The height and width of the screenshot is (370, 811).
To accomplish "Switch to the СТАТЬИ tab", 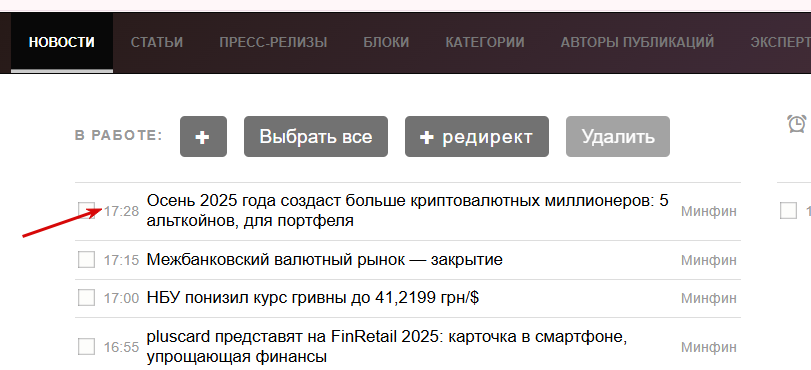I will [x=157, y=42].
